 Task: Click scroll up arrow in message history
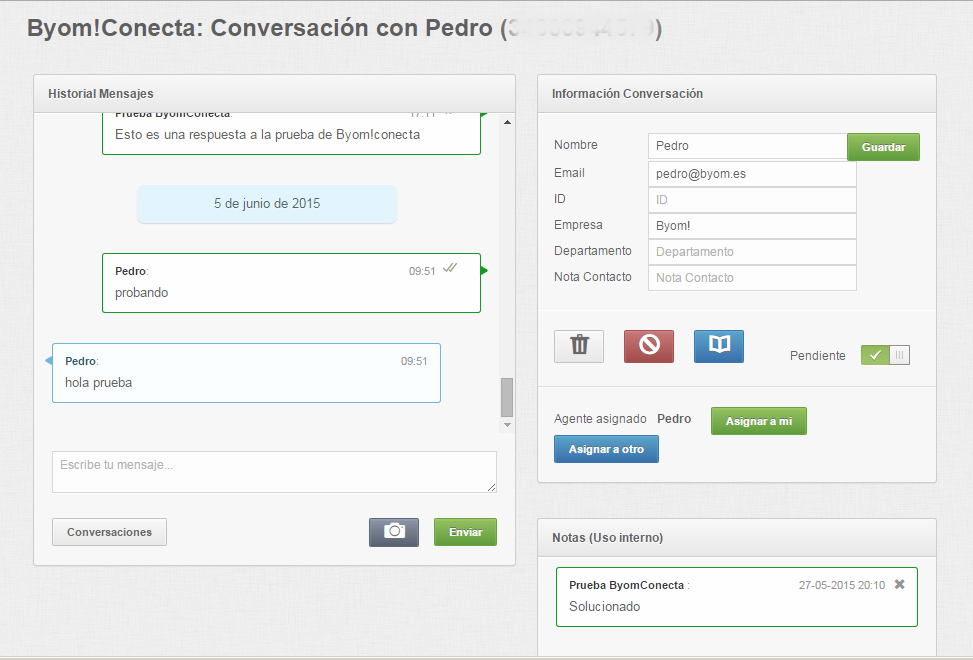(506, 122)
